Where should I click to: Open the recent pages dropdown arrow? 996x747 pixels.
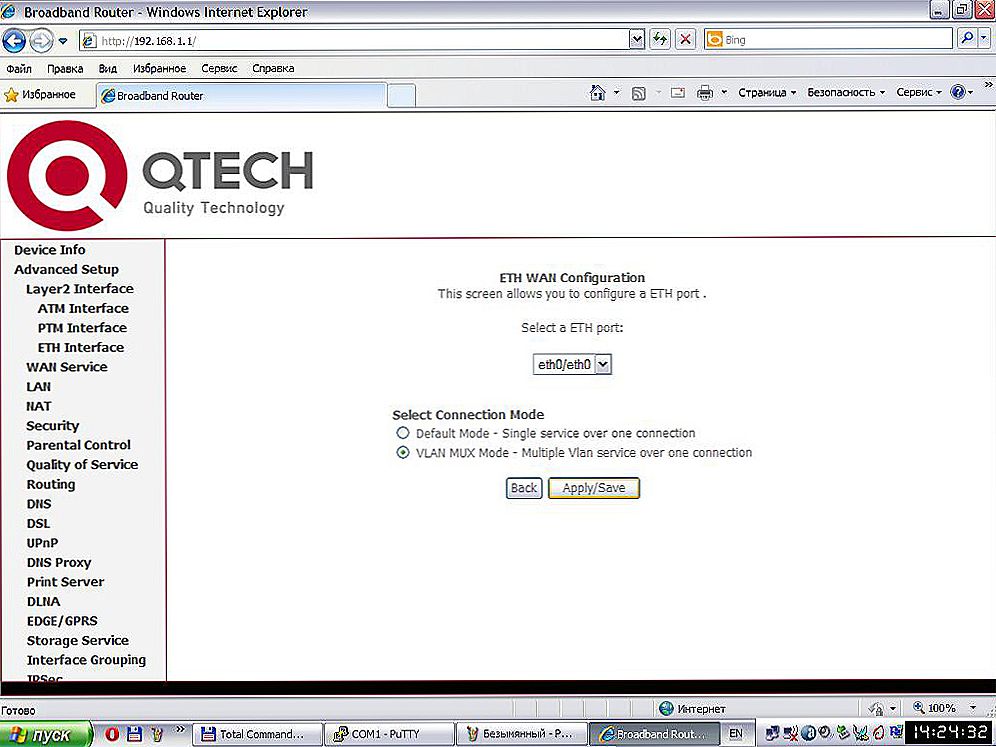[x=63, y=41]
